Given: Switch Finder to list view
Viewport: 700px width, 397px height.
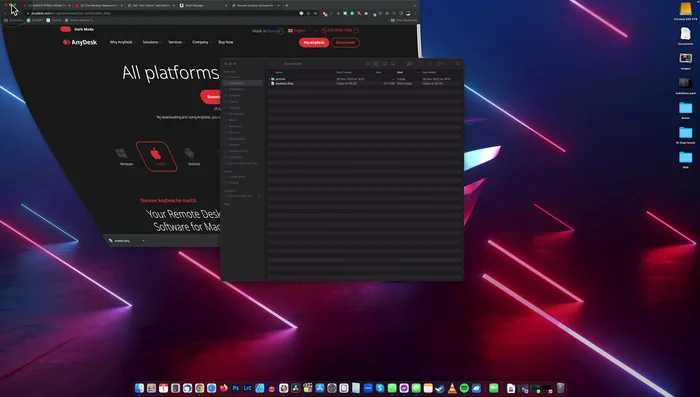Looking at the screenshot, I should click(376, 64).
